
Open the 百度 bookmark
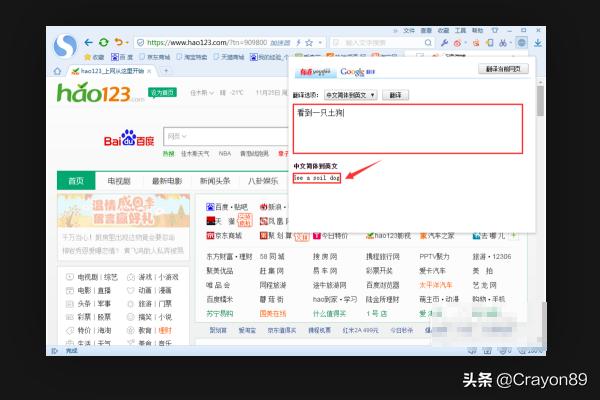tap(122, 57)
